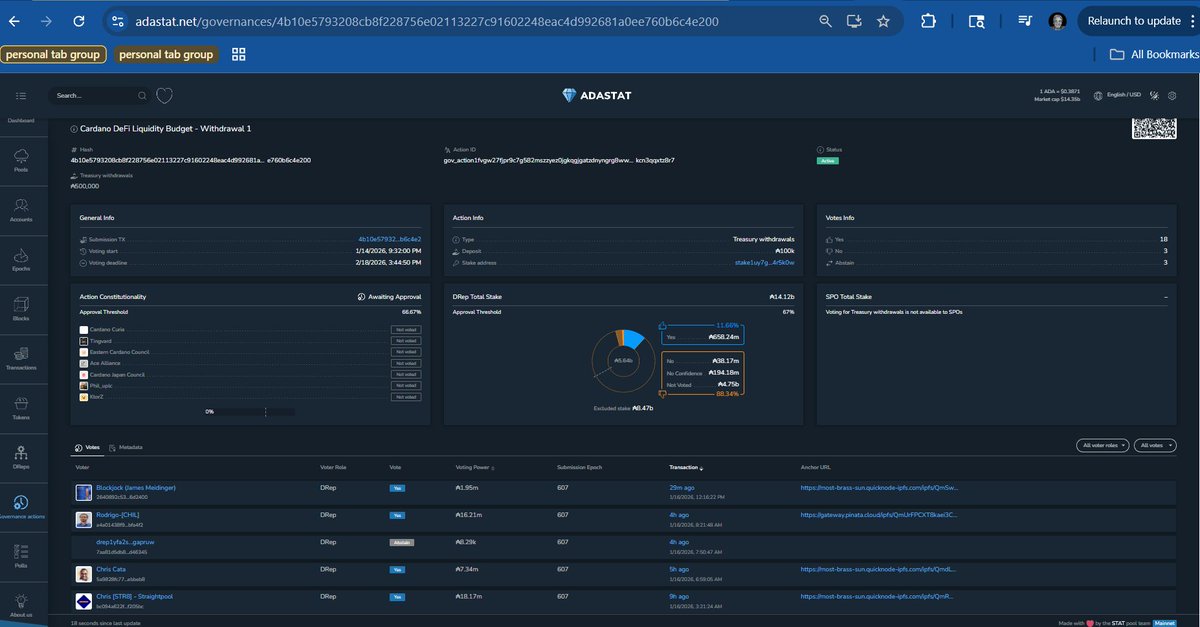
Task: Open the Submission TX link 4b10e57932...b6c4e2
Action: pos(393,239)
